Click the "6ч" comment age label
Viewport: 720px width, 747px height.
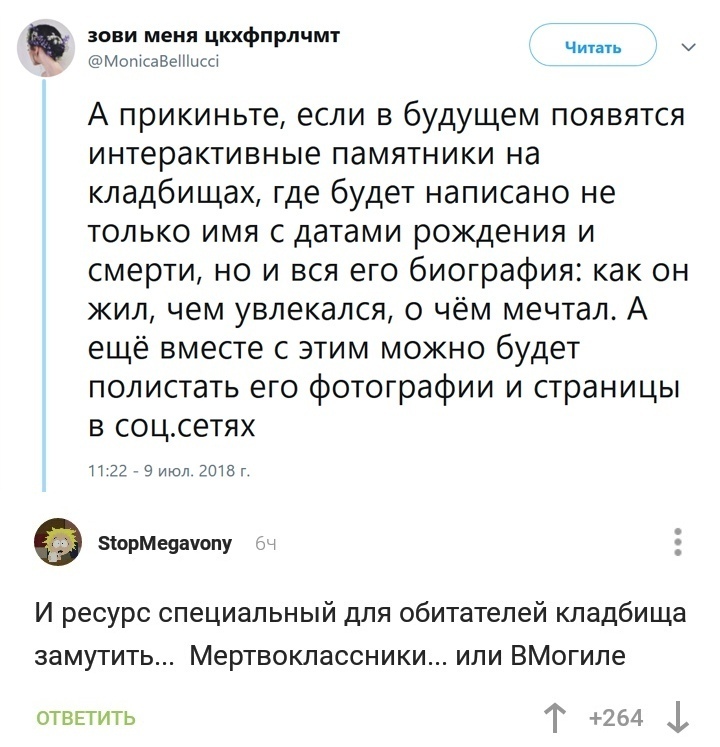(266, 545)
